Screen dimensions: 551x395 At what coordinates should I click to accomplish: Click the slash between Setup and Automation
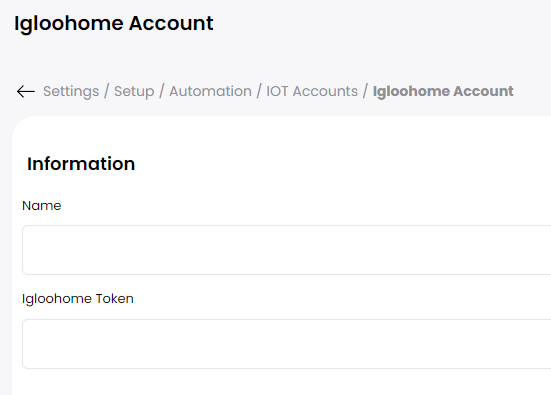click(x=162, y=91)
